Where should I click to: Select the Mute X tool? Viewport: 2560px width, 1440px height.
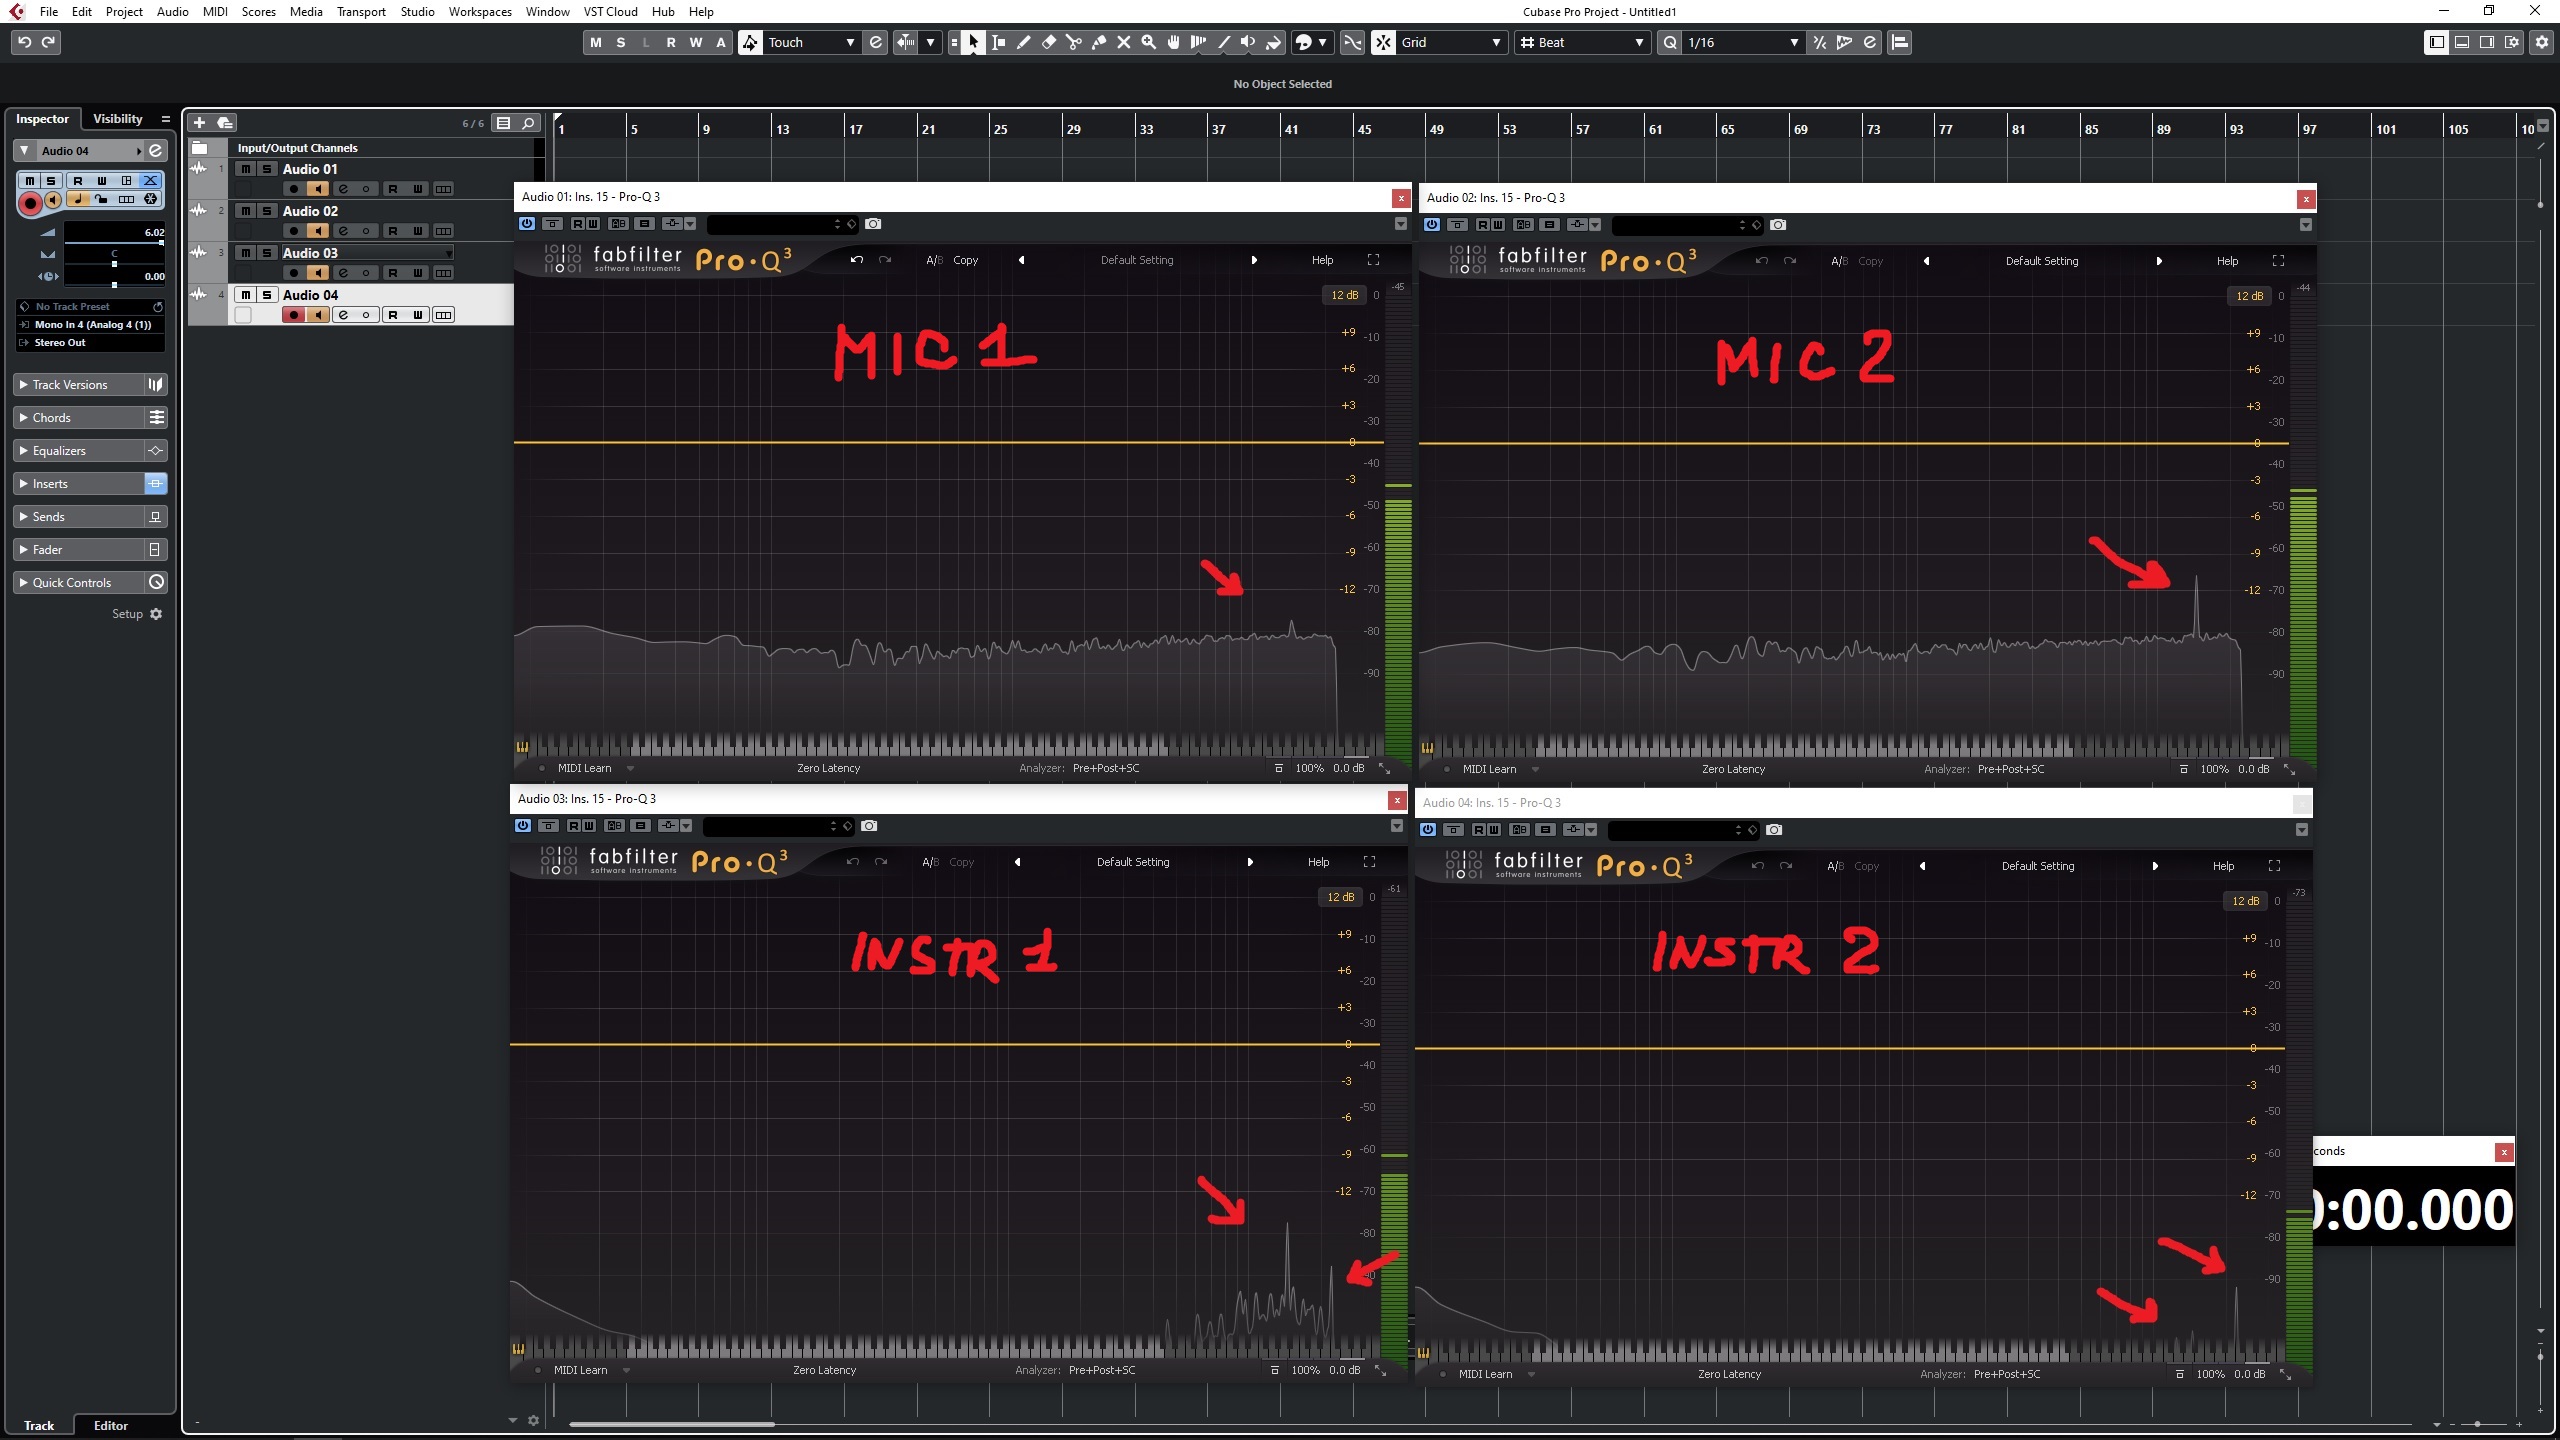coord(1123,42)
